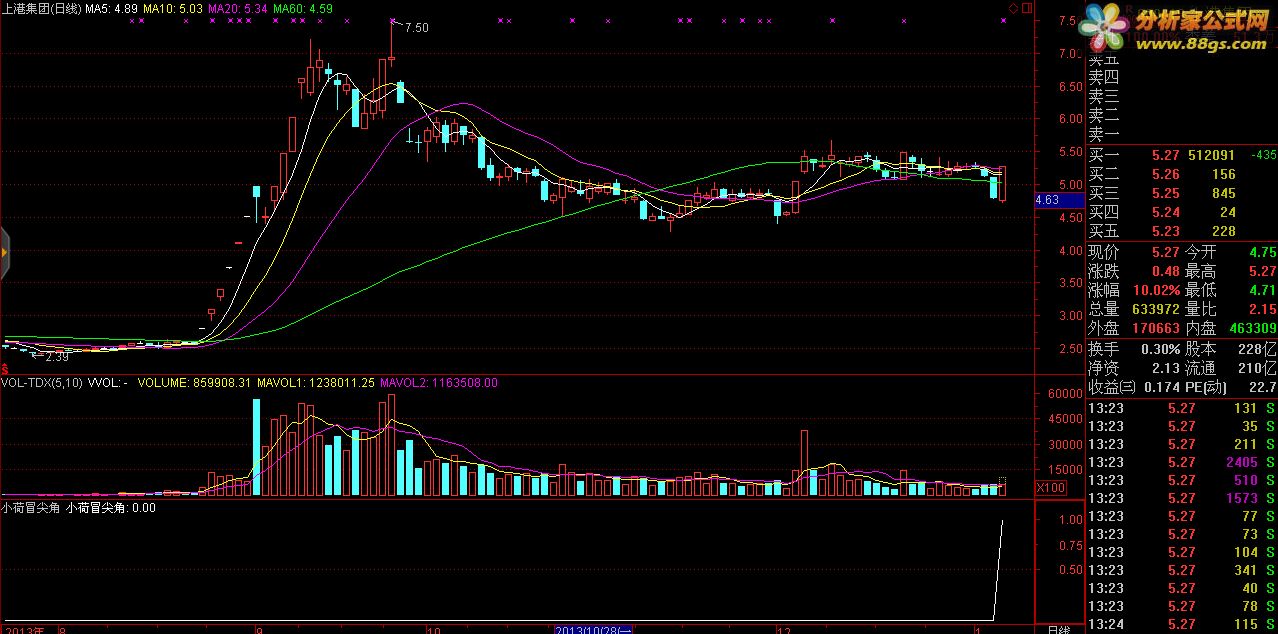Select the 买一 bid row at 5.27

click(1182, 155)
